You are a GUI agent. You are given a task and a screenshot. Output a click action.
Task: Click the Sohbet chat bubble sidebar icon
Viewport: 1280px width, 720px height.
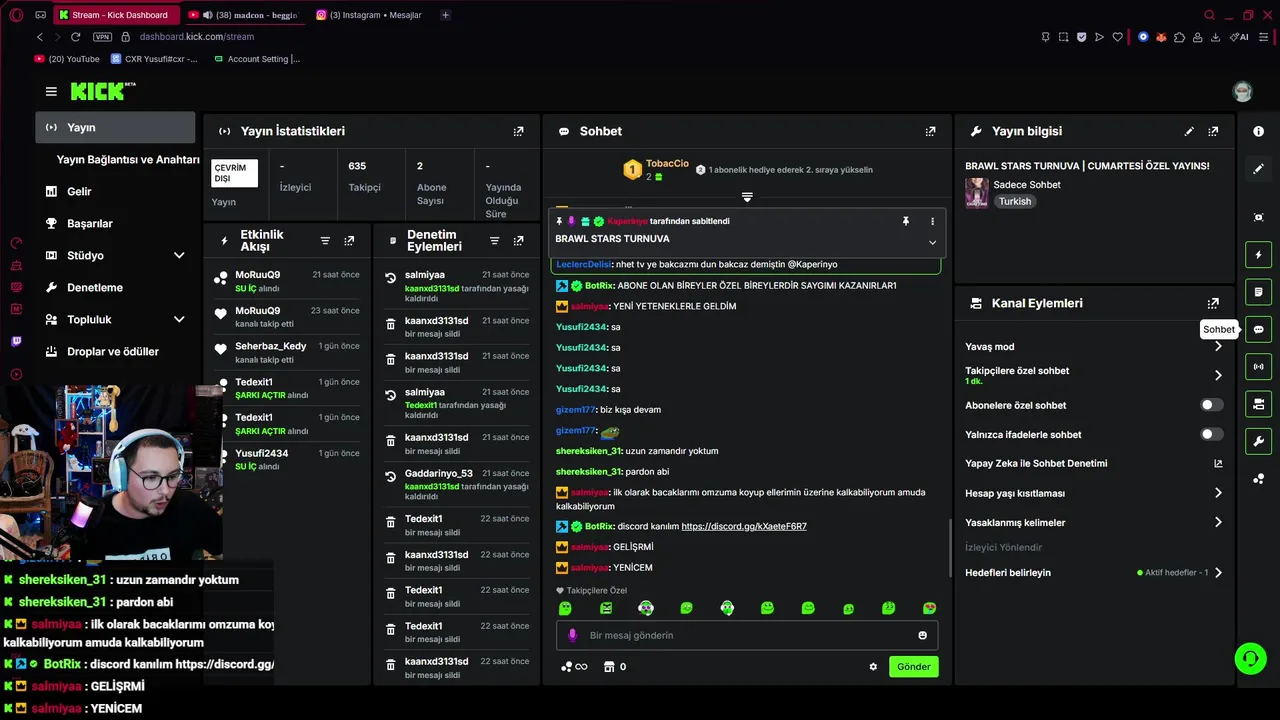pos(1258,330)
